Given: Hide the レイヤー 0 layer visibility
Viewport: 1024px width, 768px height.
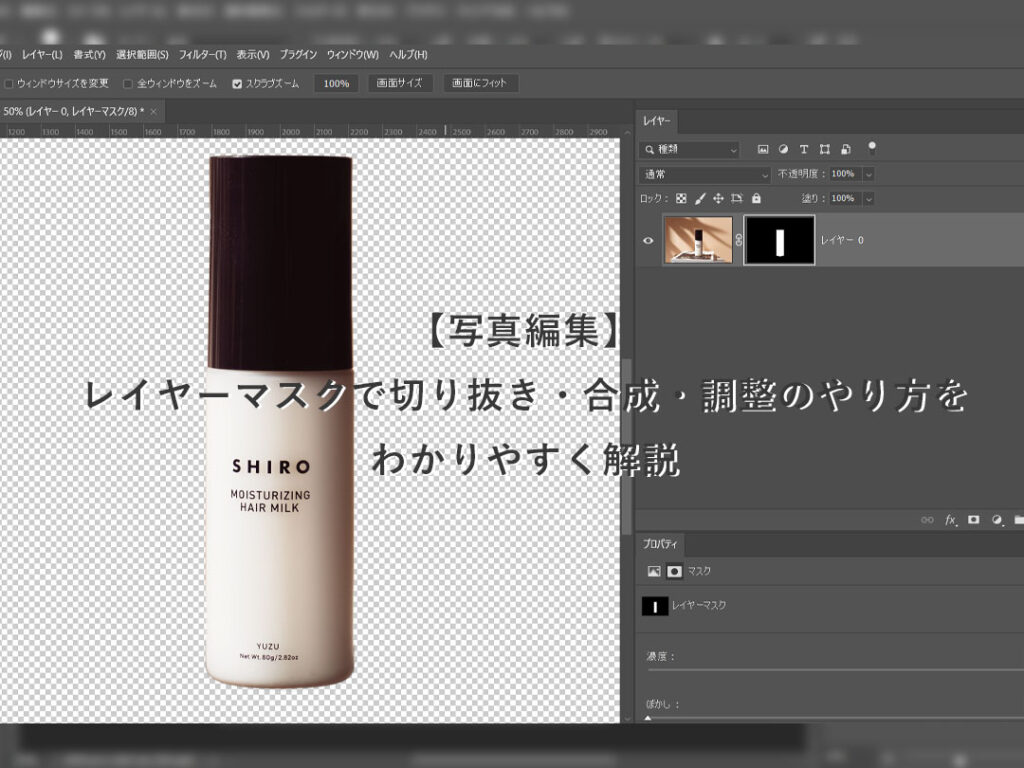Looking at the screenshot, I should 646,239.
